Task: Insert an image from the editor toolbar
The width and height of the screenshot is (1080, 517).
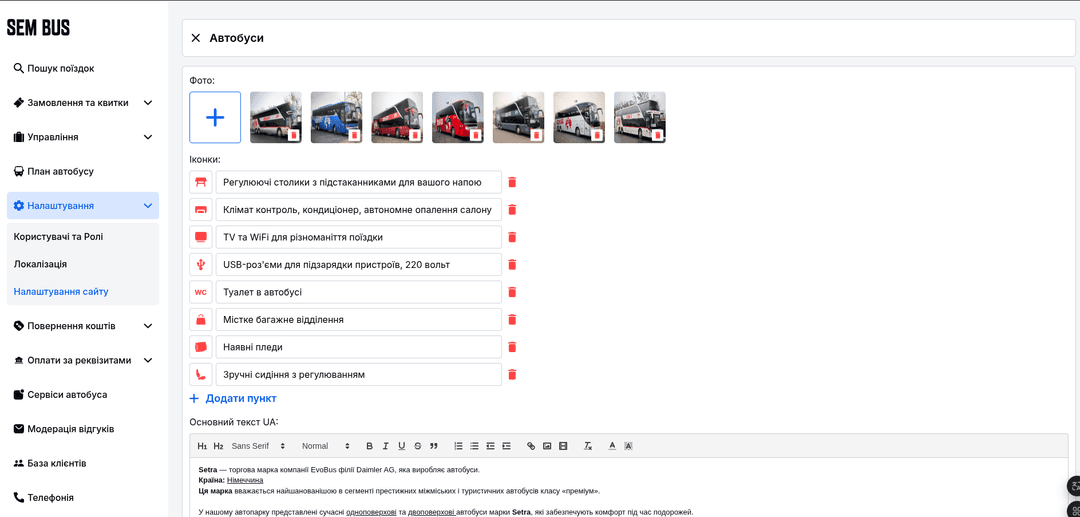Action: tap(547, 446)
